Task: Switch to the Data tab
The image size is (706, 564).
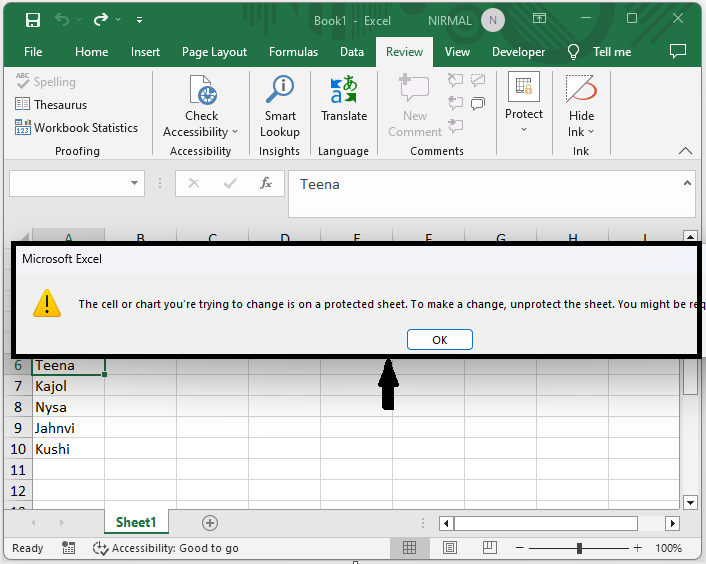Action: (x=352, y=52)
